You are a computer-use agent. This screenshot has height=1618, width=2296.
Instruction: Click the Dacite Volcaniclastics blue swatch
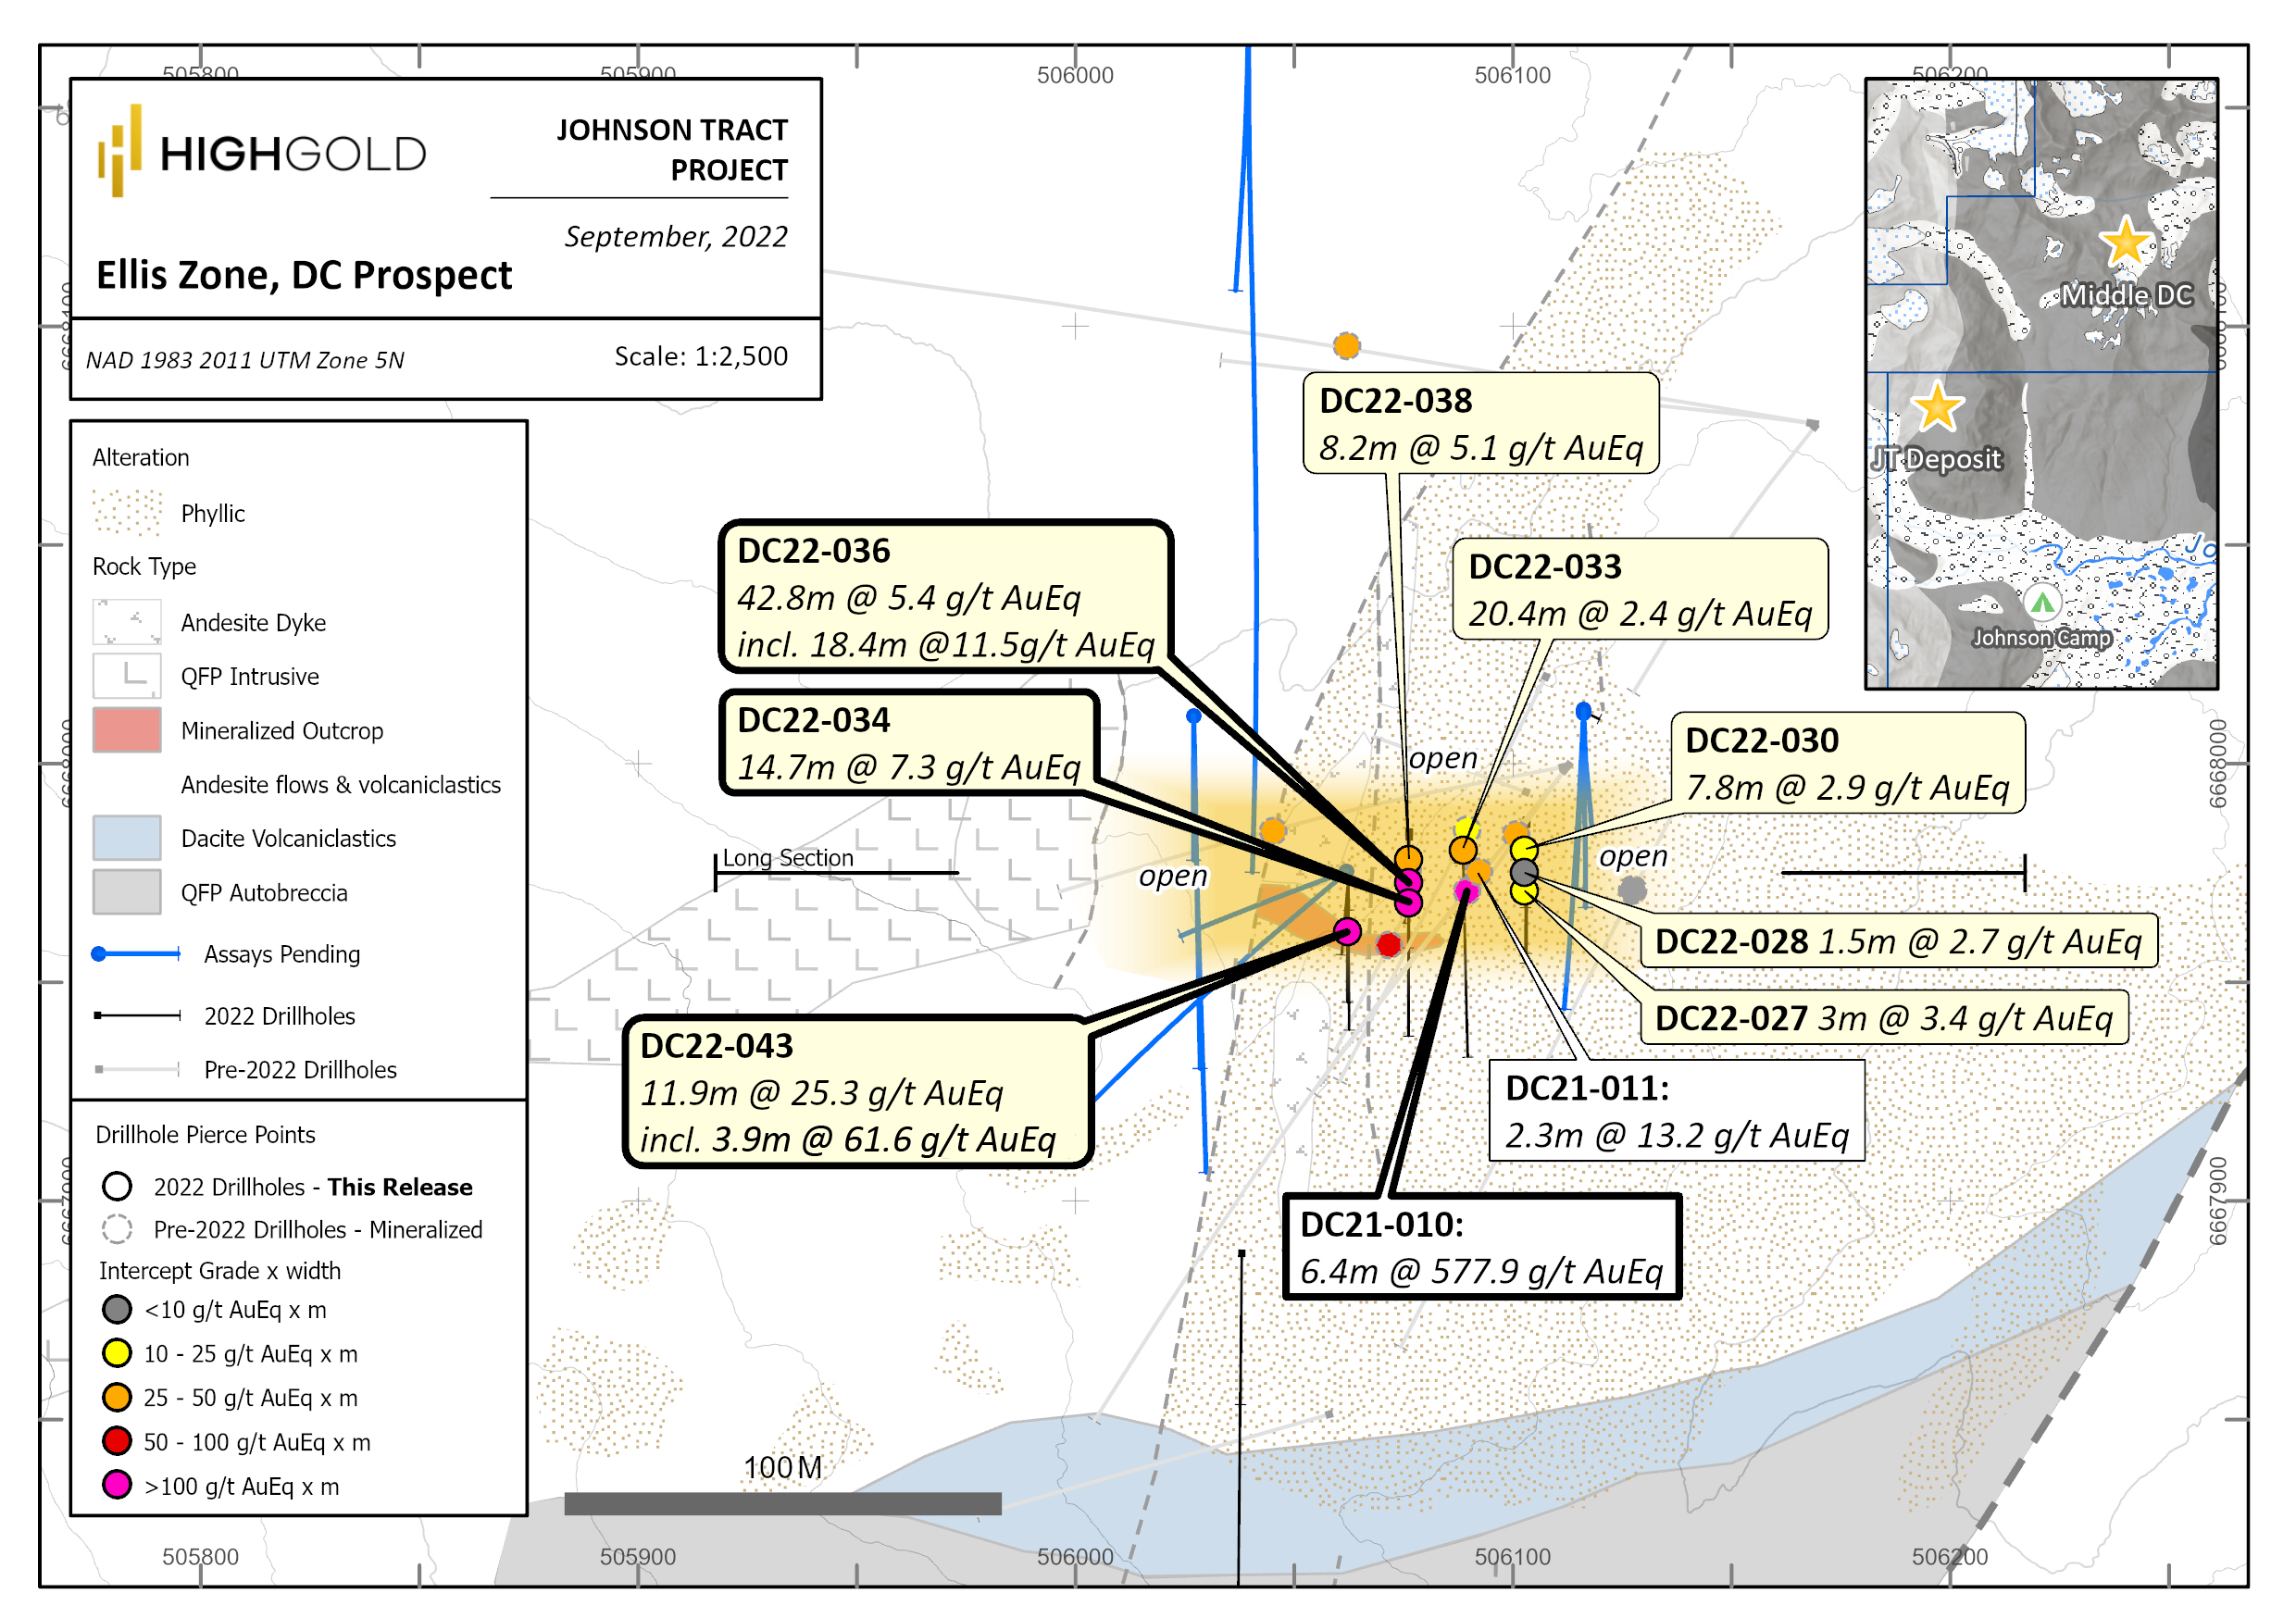coord(126,838)
